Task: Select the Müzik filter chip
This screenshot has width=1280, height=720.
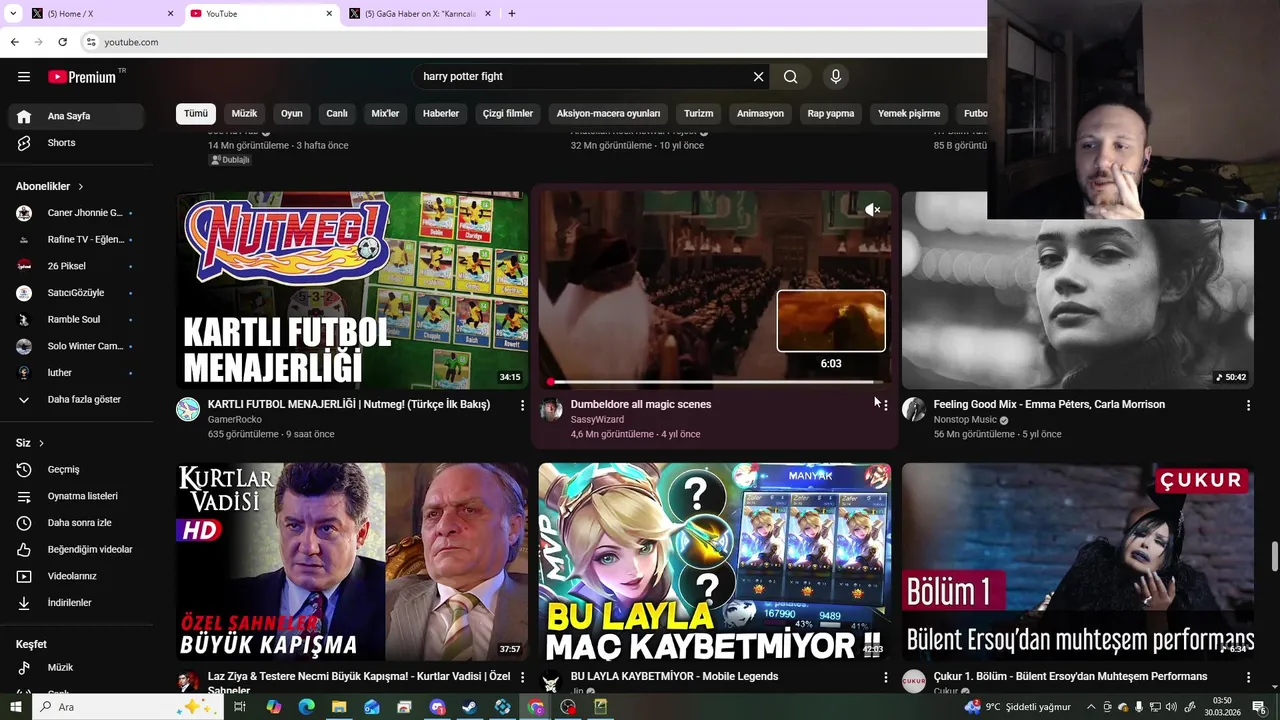Action: coord(245,114)
